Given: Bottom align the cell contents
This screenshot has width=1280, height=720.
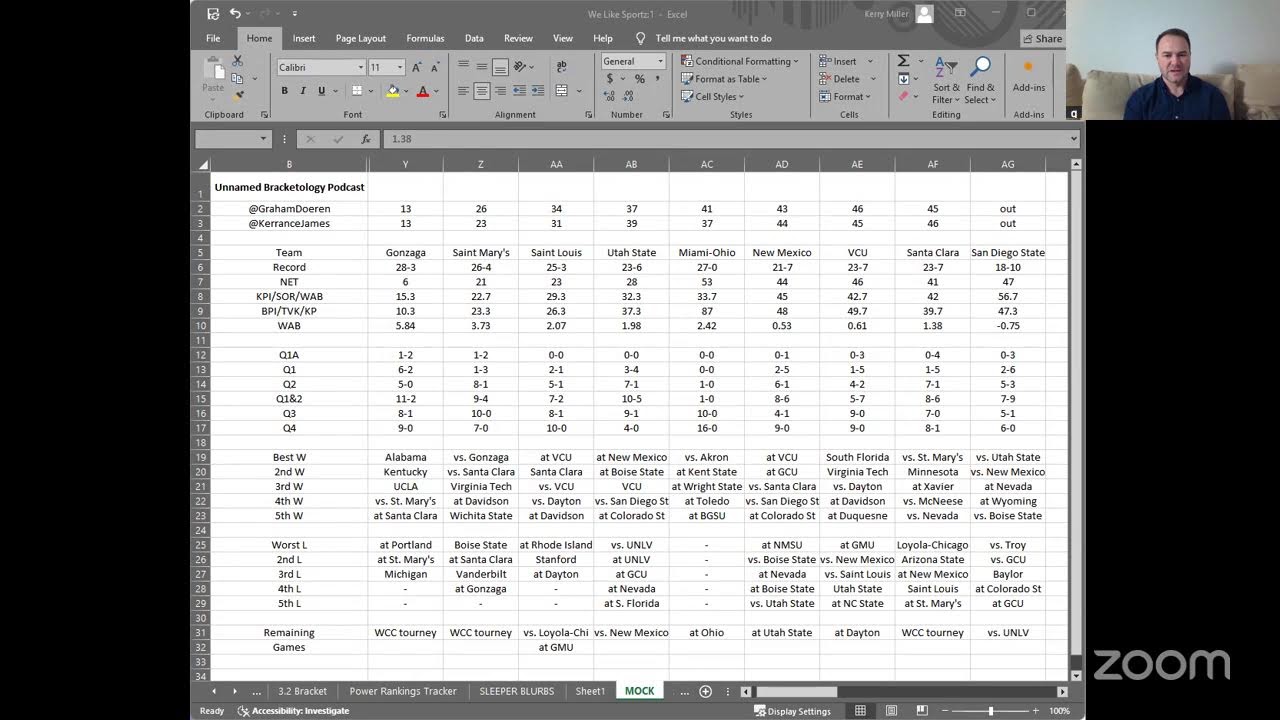Looking at the screenshot, I should click(x=499, y=66).
